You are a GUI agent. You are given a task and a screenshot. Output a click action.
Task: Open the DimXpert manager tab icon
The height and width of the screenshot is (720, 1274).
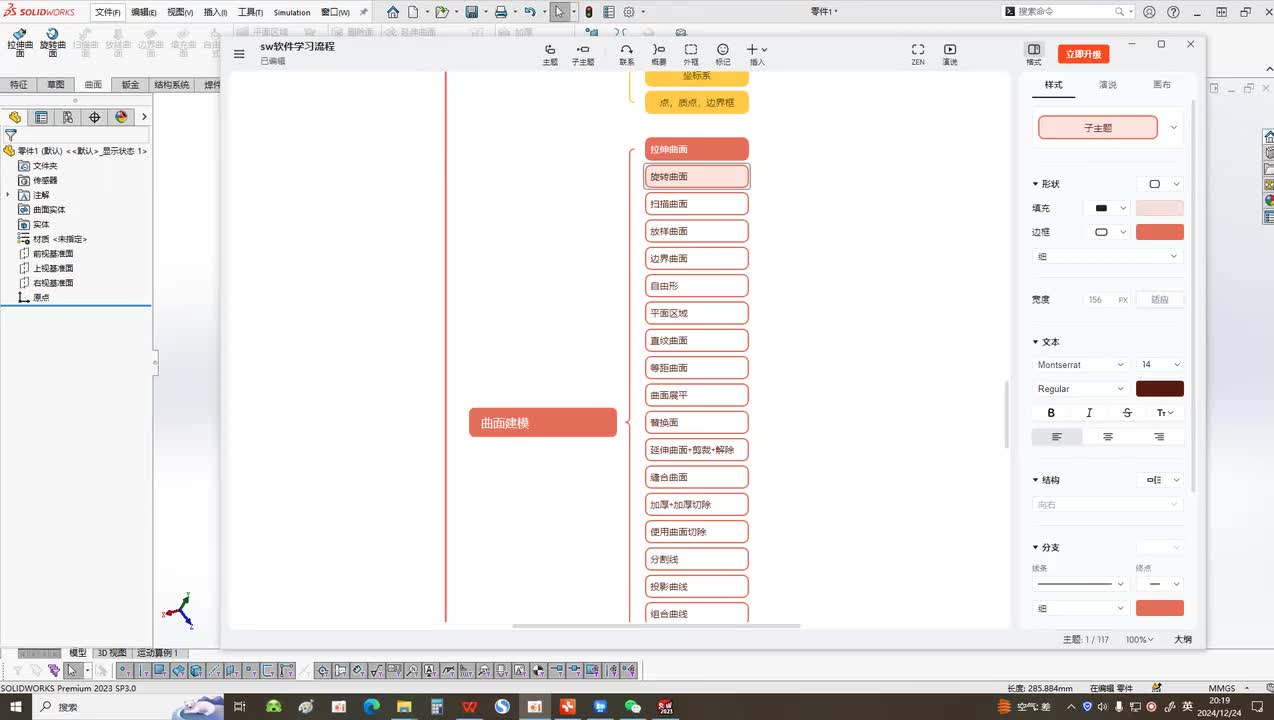coord(95,117)
